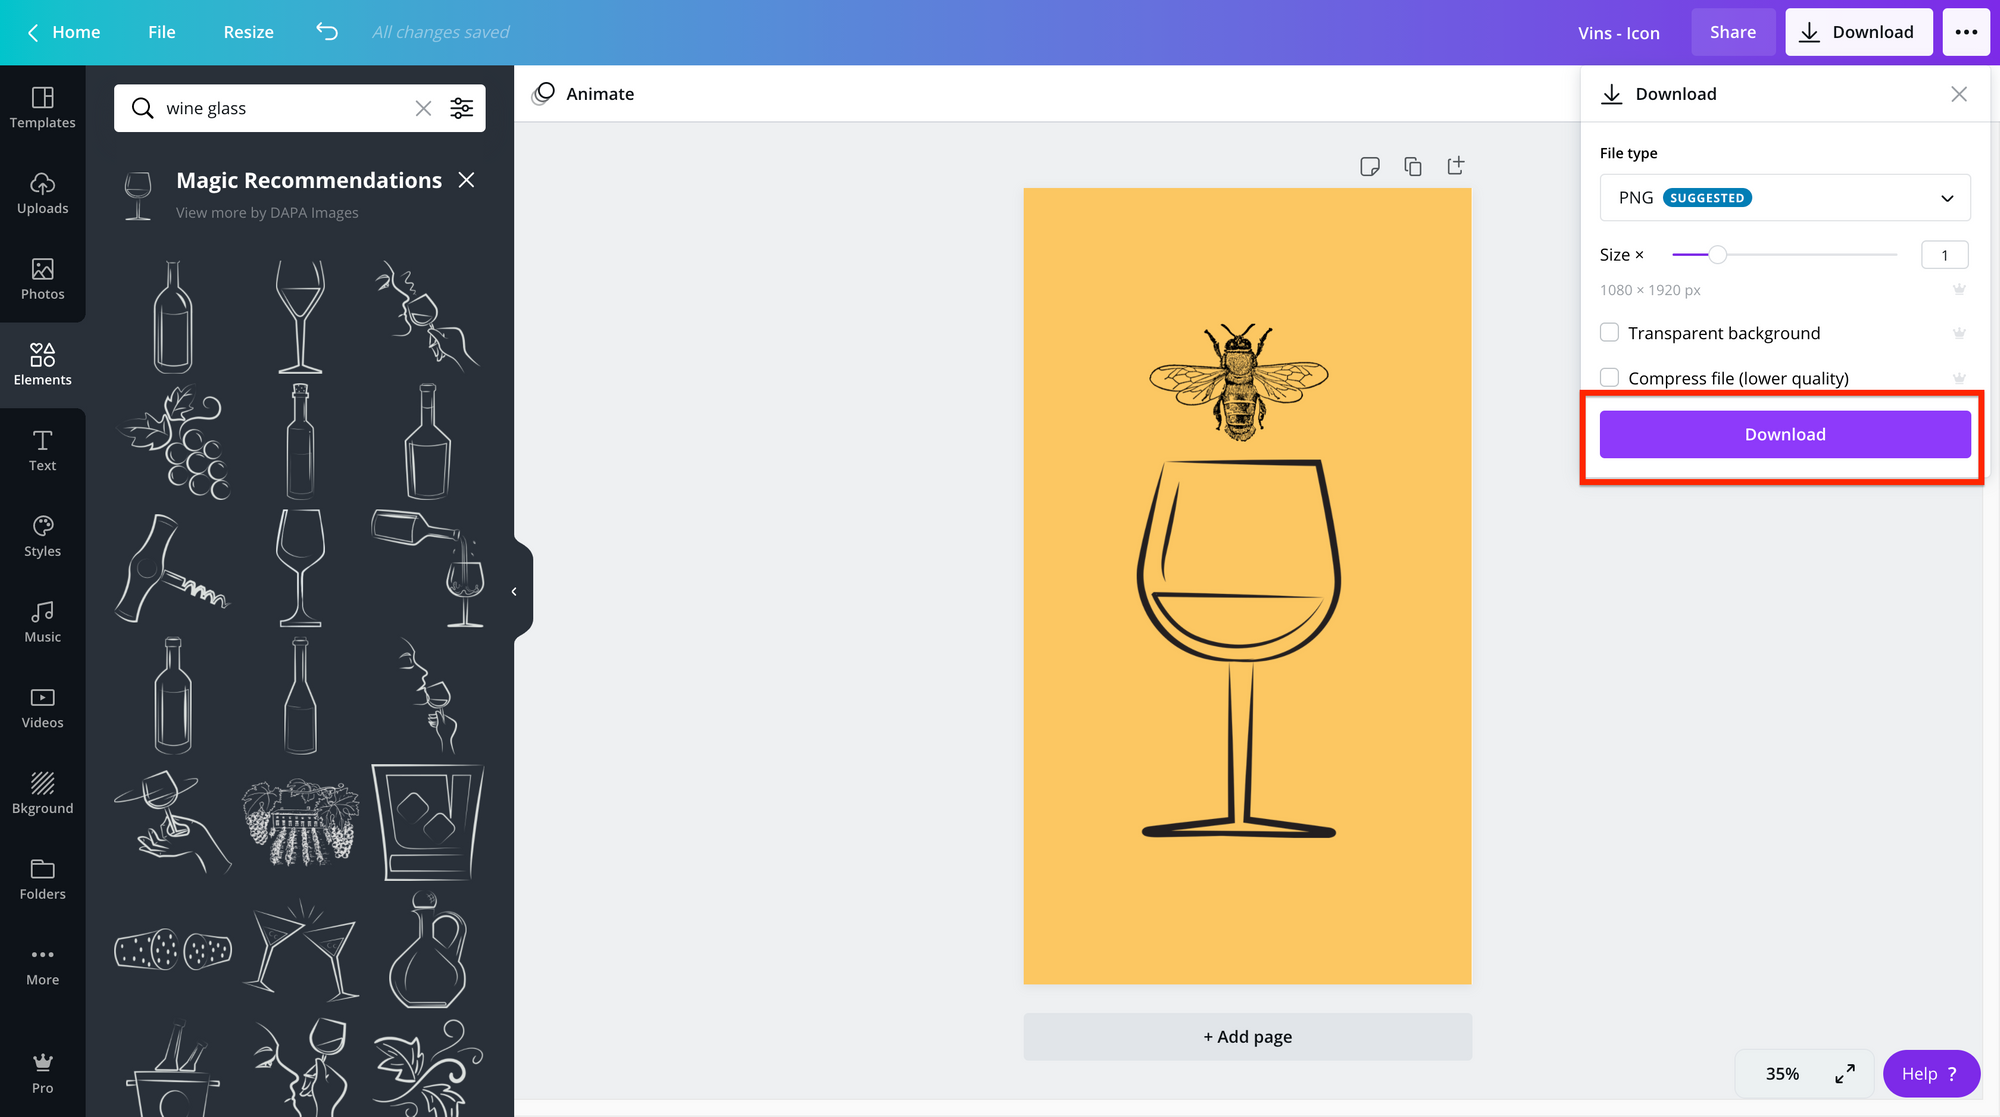This screenshot has width=2000, height=1117.
Task: Click the Resize button in top menu
Action: 247,30
